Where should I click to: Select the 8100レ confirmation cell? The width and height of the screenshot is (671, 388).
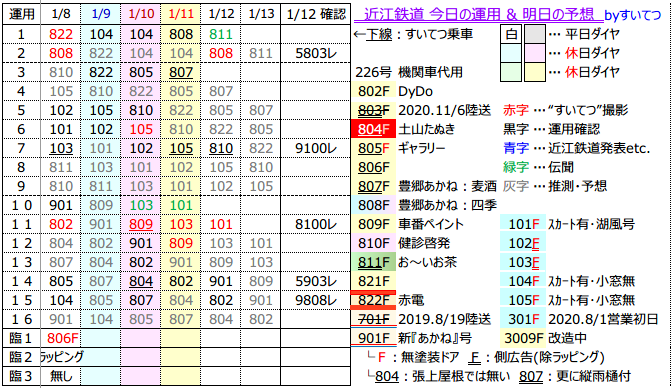click(x=316, y=224)
